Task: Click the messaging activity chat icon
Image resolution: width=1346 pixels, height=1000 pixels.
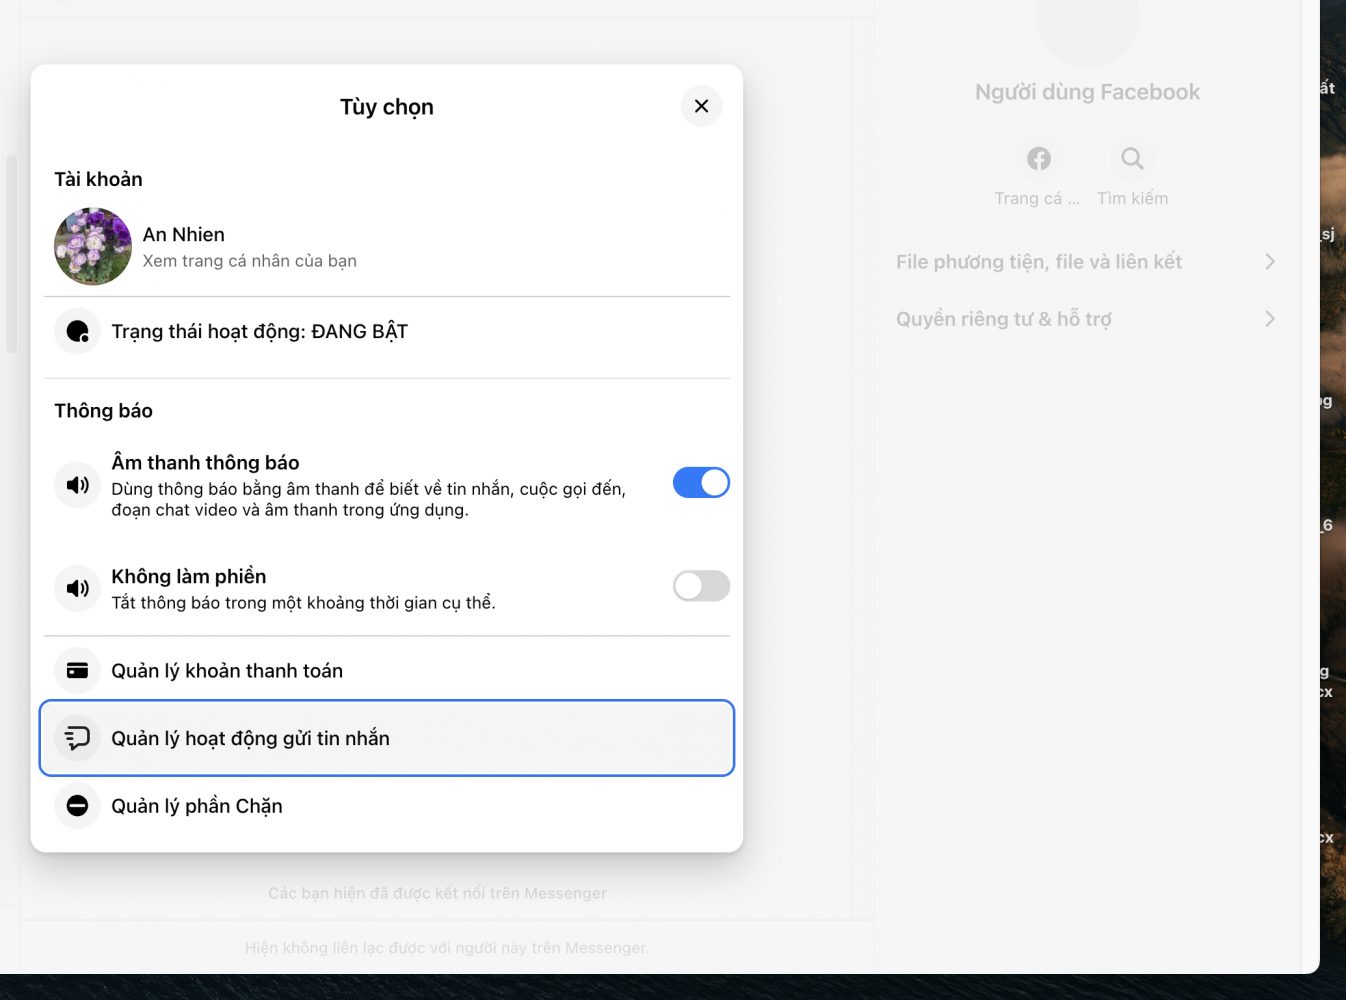Action: pyautogui.click(x=77, y=739)
